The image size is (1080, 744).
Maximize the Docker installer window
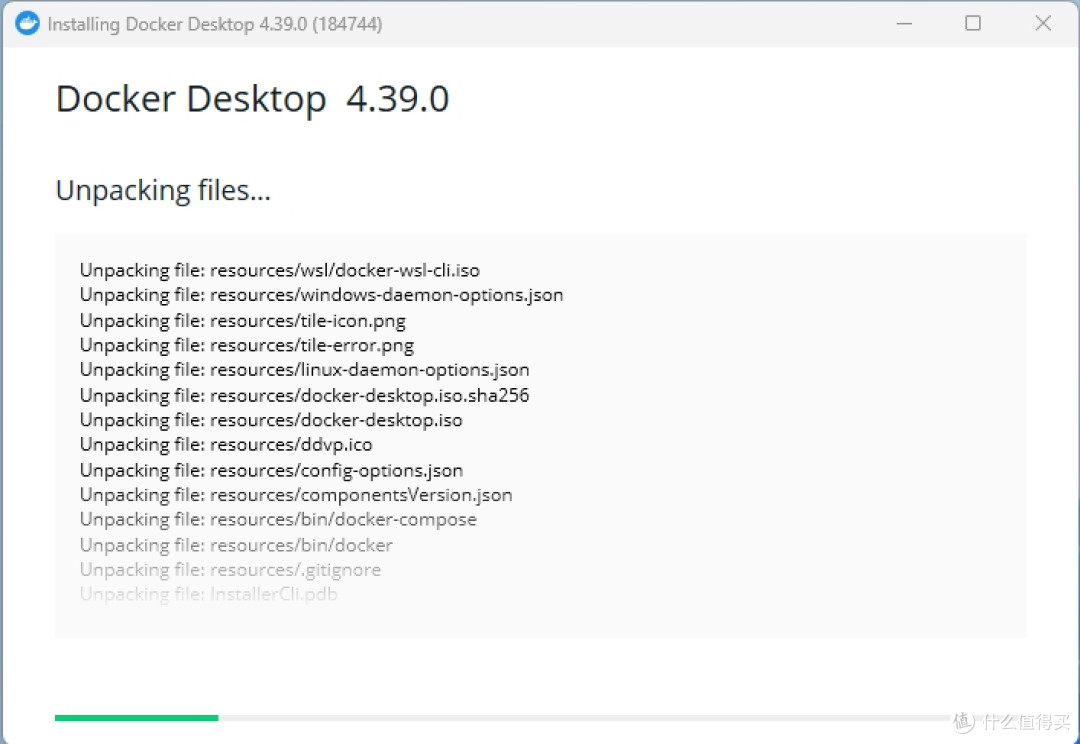(973, 23)
